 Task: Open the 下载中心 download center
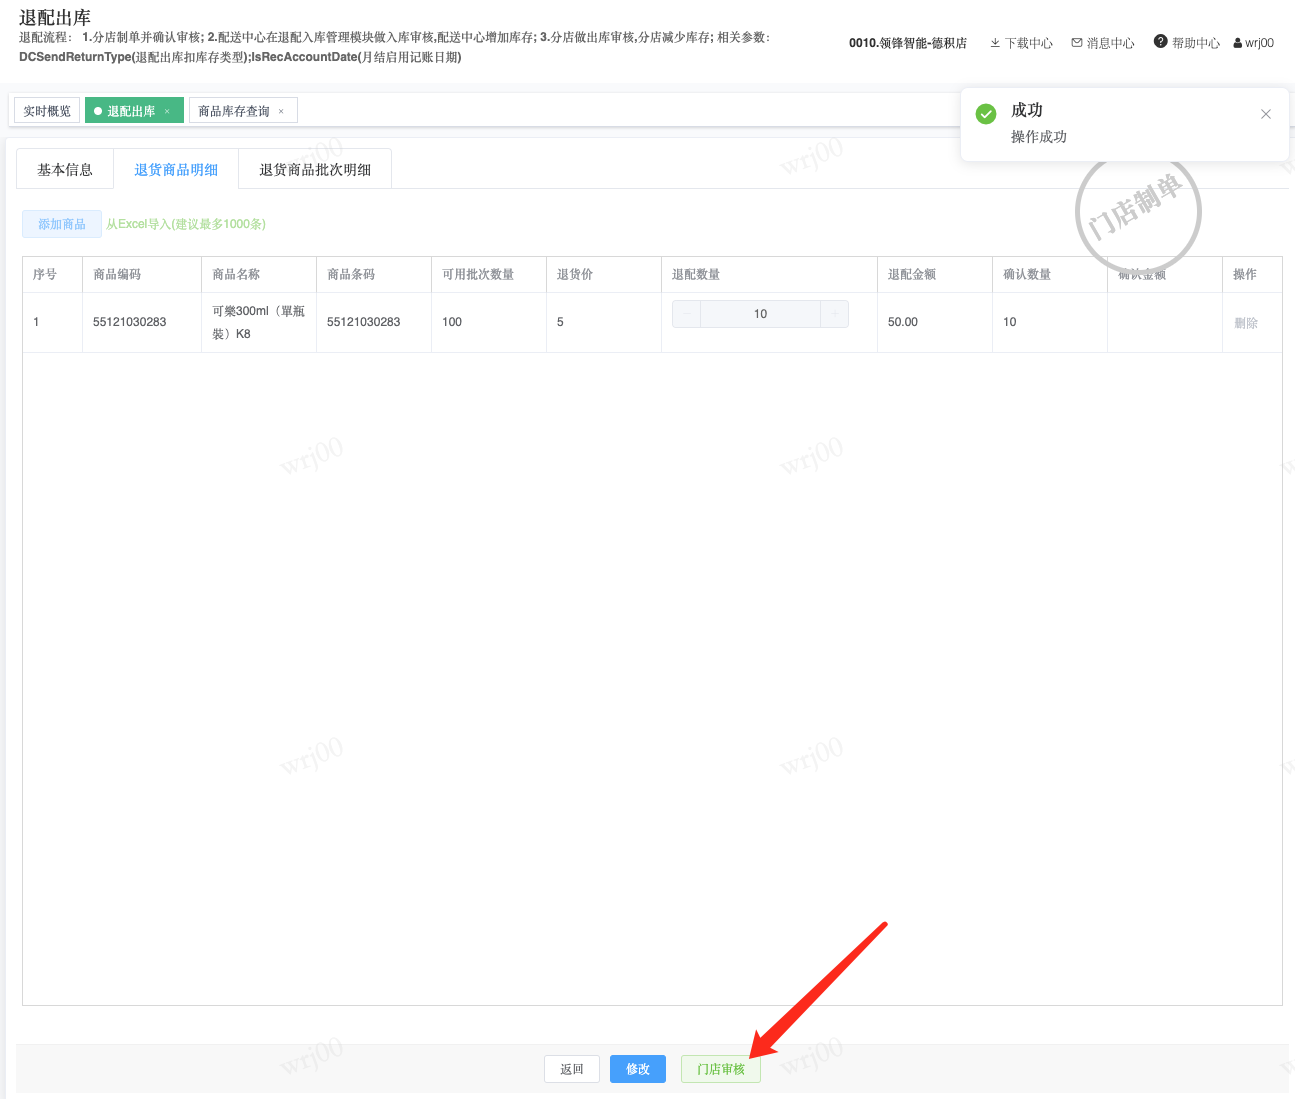click(x=1021, y=43)
